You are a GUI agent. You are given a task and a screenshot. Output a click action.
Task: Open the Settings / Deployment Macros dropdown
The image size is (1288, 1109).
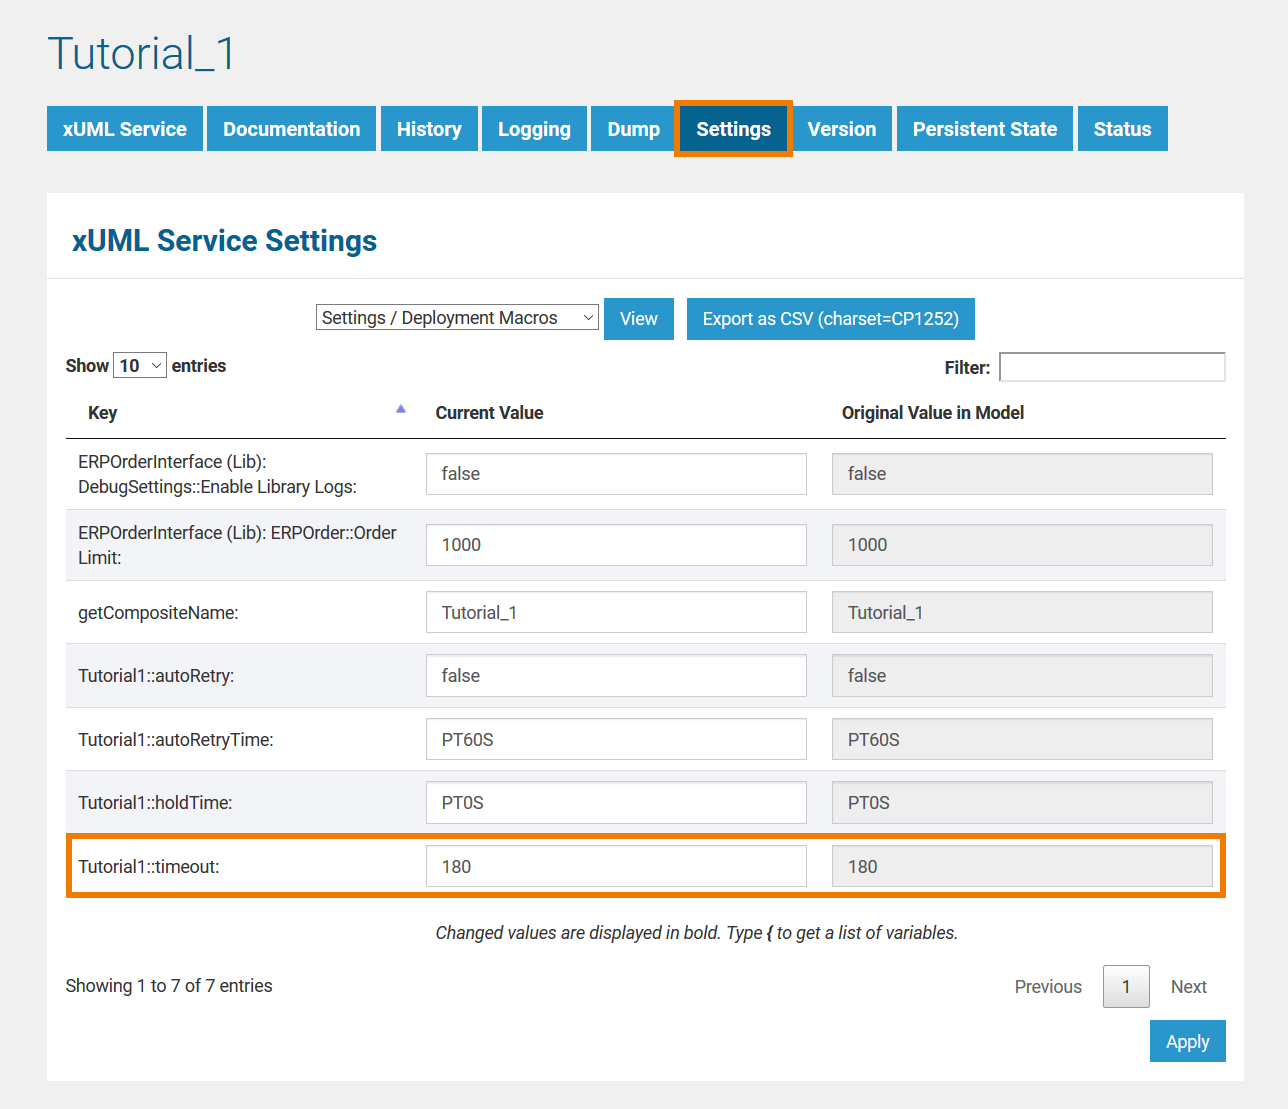coord(457,318)
